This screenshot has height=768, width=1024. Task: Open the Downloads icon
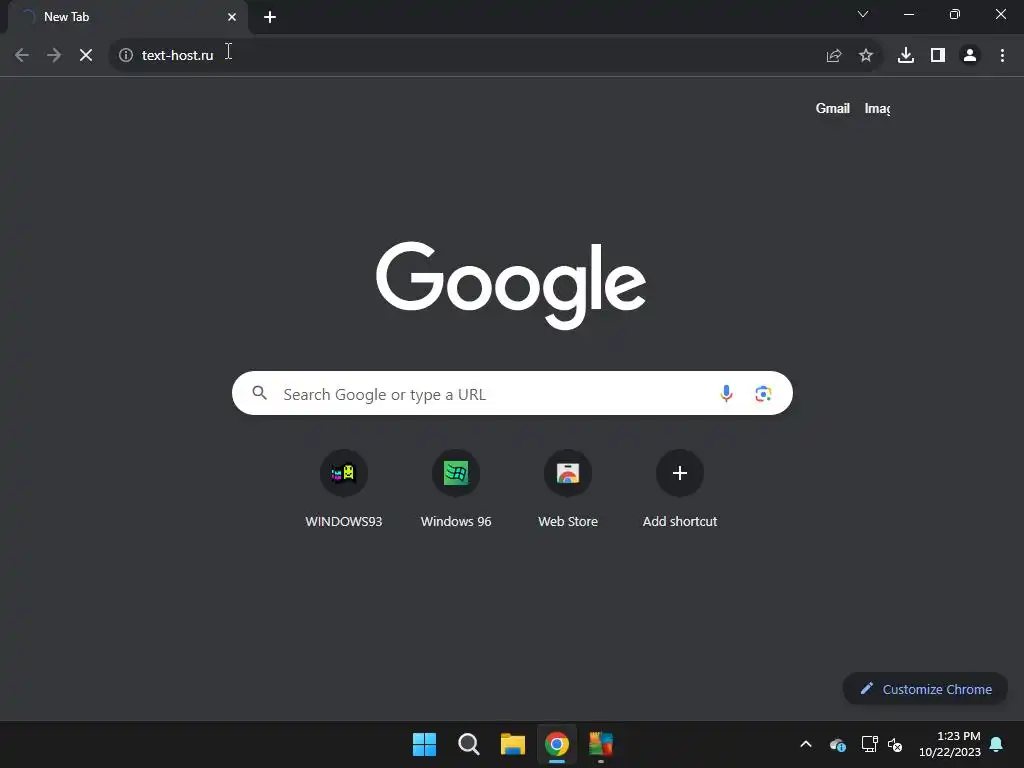pyautogui.click(x=906, y=56)
